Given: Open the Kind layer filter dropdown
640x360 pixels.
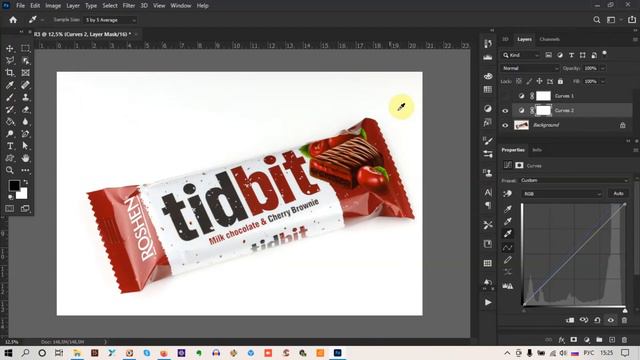Looking at the screenshot, I should [x=521, y=55].
